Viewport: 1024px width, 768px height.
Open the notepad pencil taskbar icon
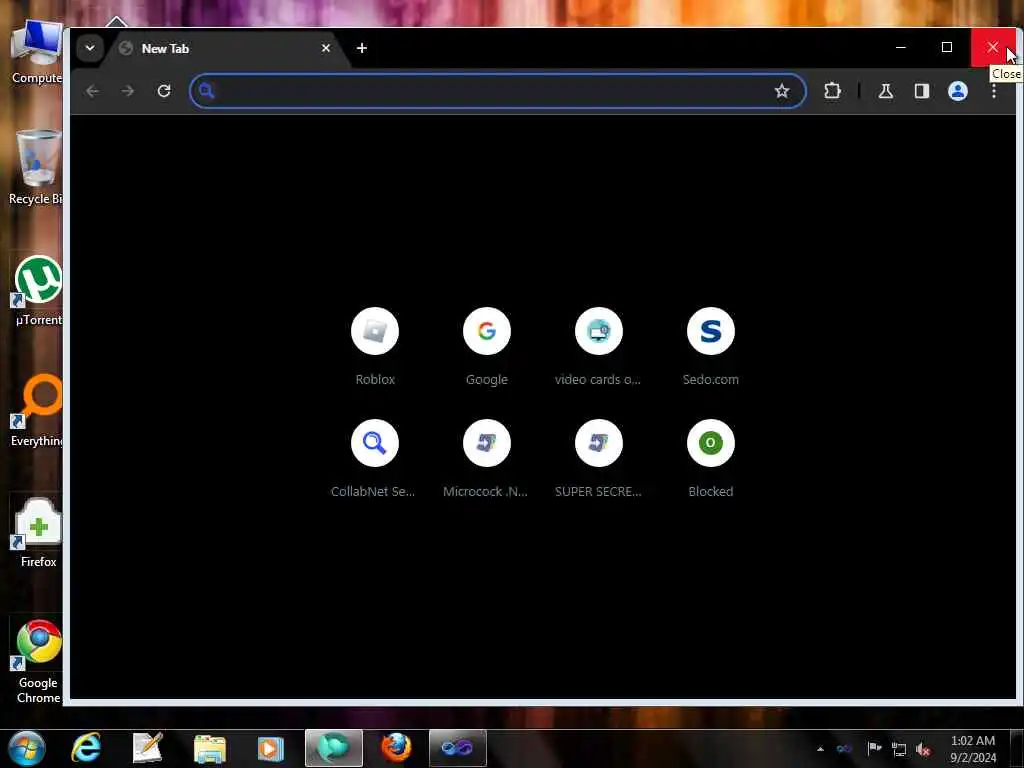148,748
